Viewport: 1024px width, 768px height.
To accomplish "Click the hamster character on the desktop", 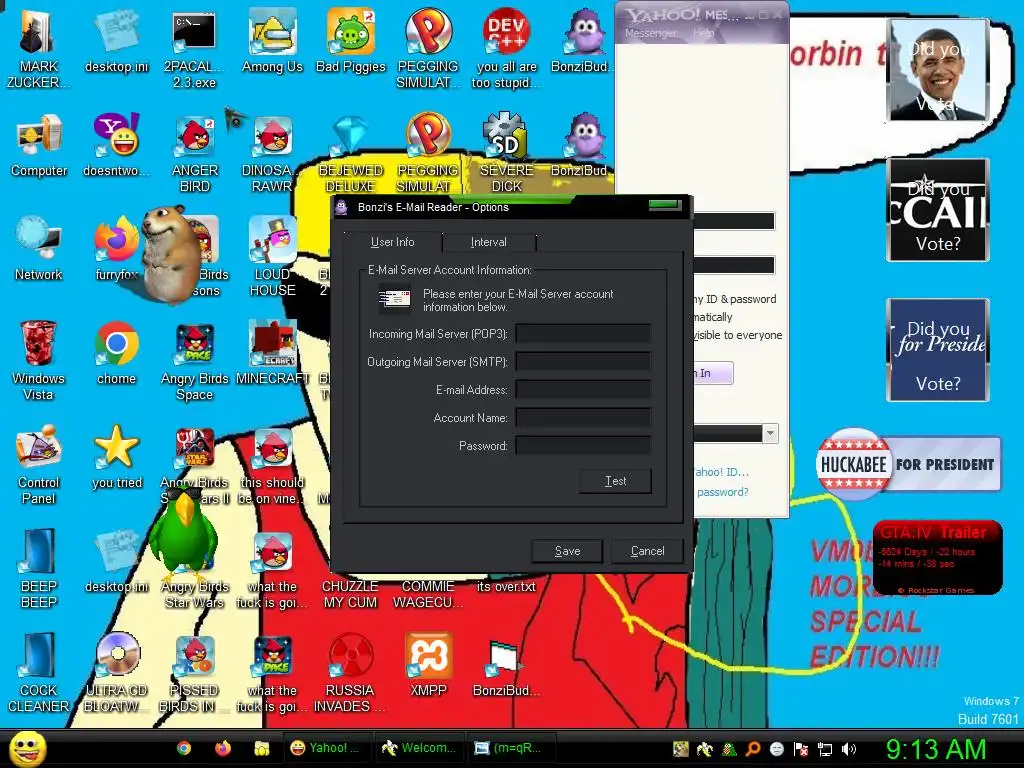I will (x=171, y=255).
